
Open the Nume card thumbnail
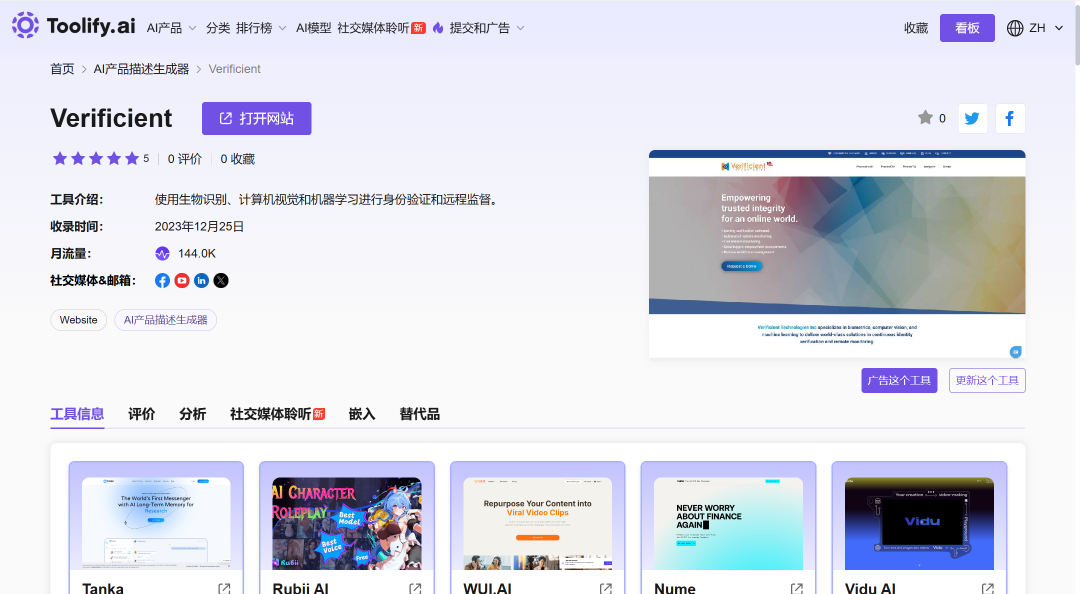coord(729,524)
